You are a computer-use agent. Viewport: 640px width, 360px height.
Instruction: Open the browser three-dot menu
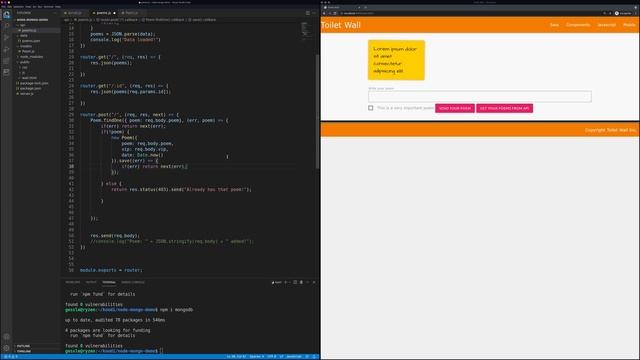[x=636, y=13]
